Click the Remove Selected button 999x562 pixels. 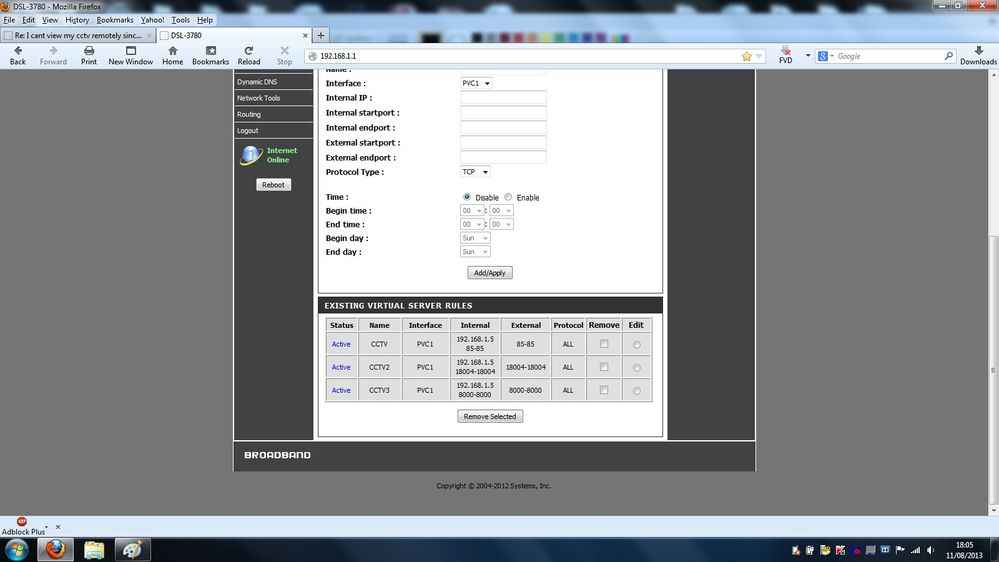(x=490, y=417)
